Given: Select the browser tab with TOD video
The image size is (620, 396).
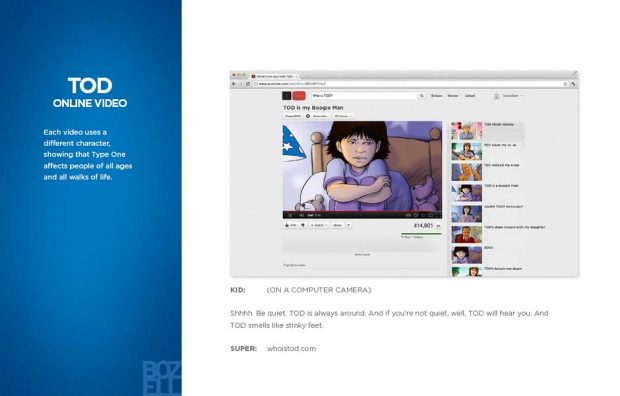Looking at the screenshot, I should pos(275,76).
